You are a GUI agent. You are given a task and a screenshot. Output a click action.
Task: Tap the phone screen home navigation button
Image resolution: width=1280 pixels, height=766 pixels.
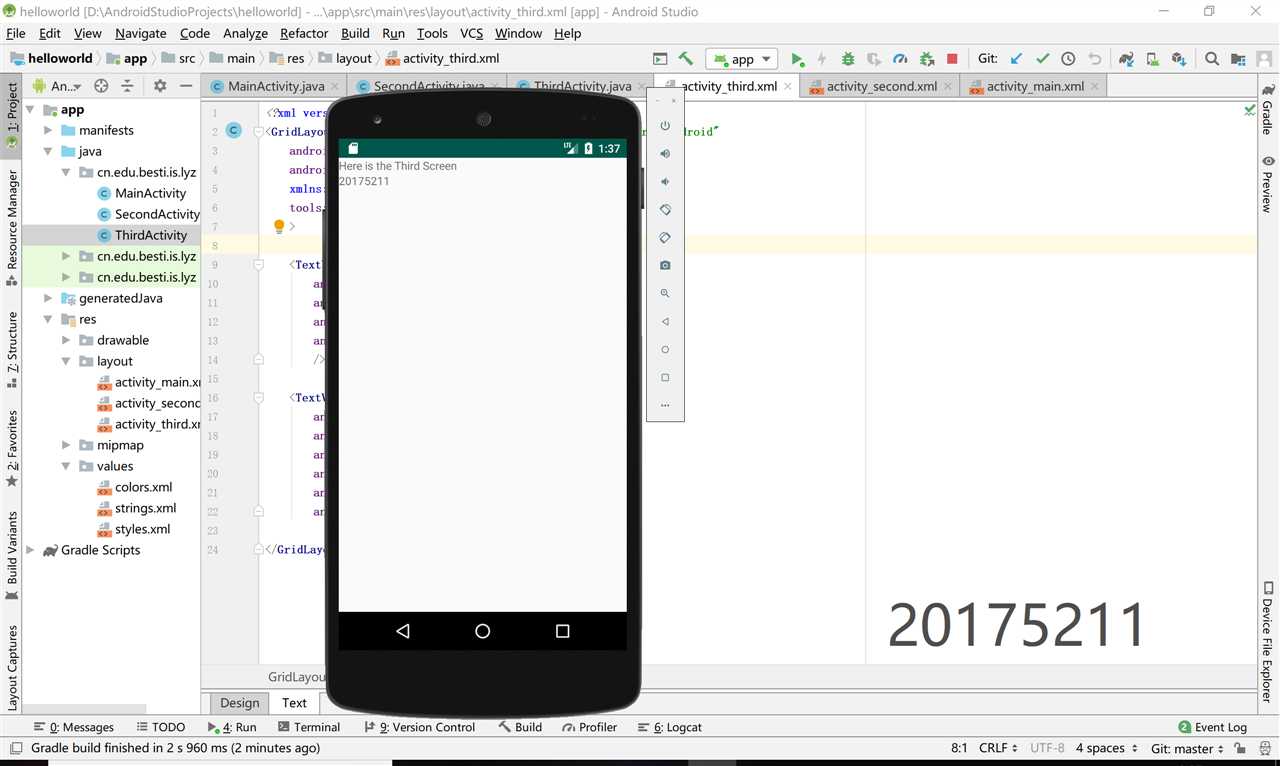click(483, 631)
